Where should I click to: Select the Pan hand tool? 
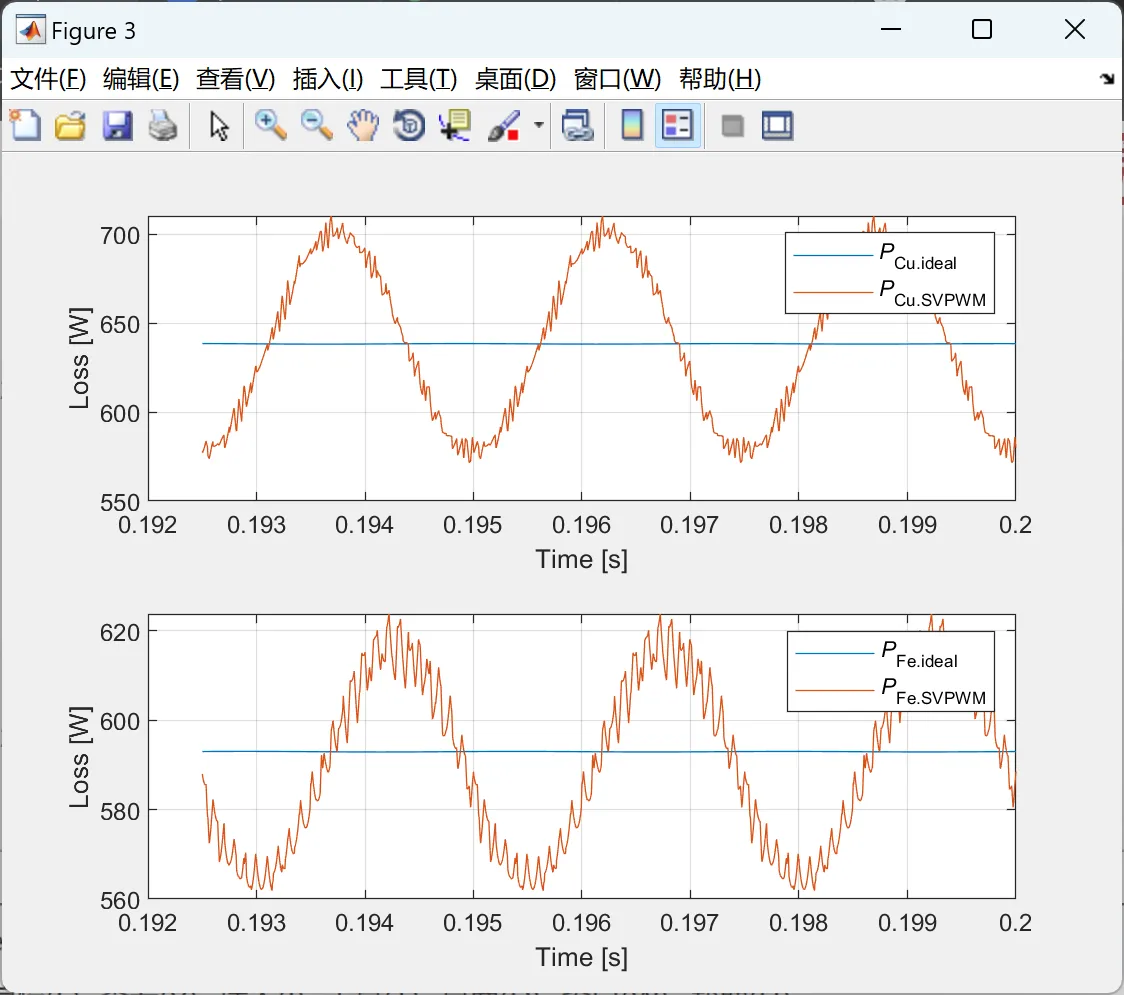coord(363,125)
